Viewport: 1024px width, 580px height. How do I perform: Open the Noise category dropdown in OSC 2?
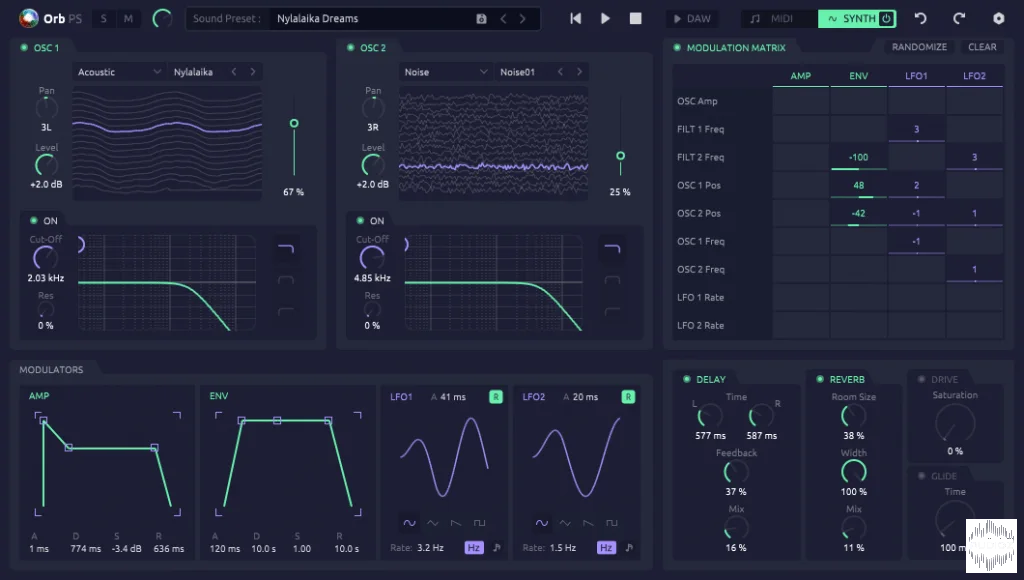pos(445,72)
